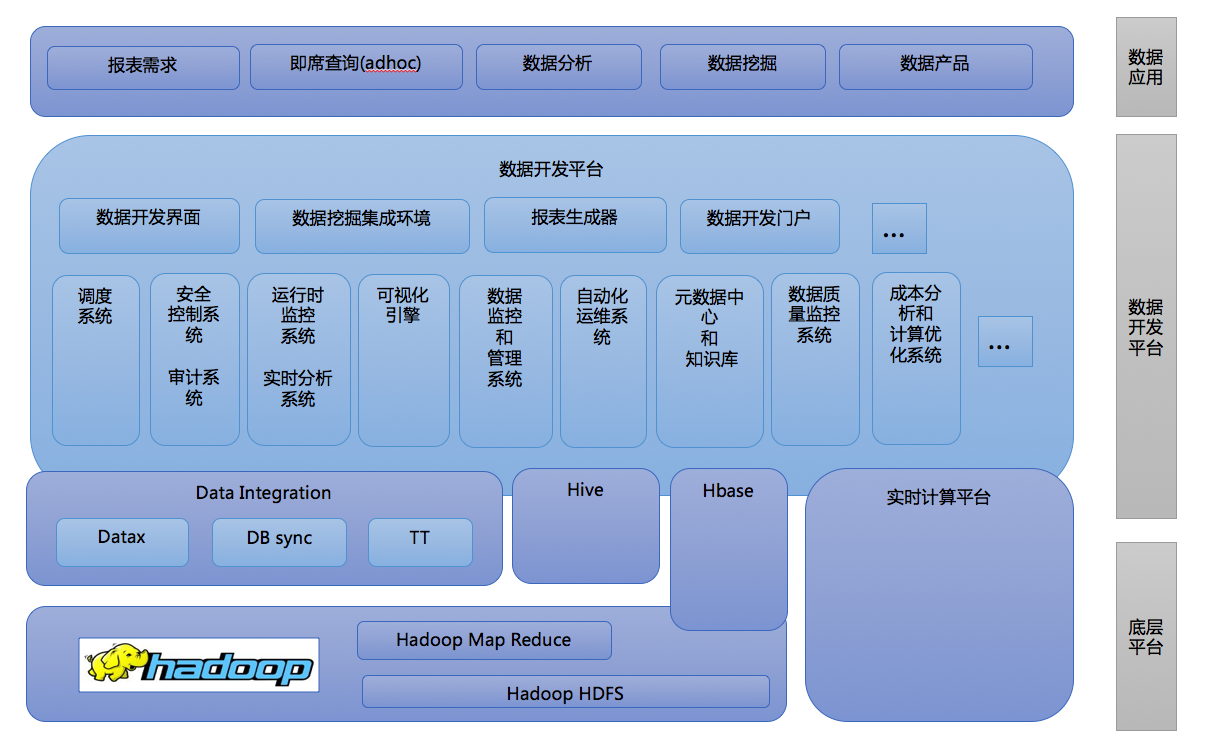Select the Datax box
The image size is (1214, 740).
click(x=122, y=542)
